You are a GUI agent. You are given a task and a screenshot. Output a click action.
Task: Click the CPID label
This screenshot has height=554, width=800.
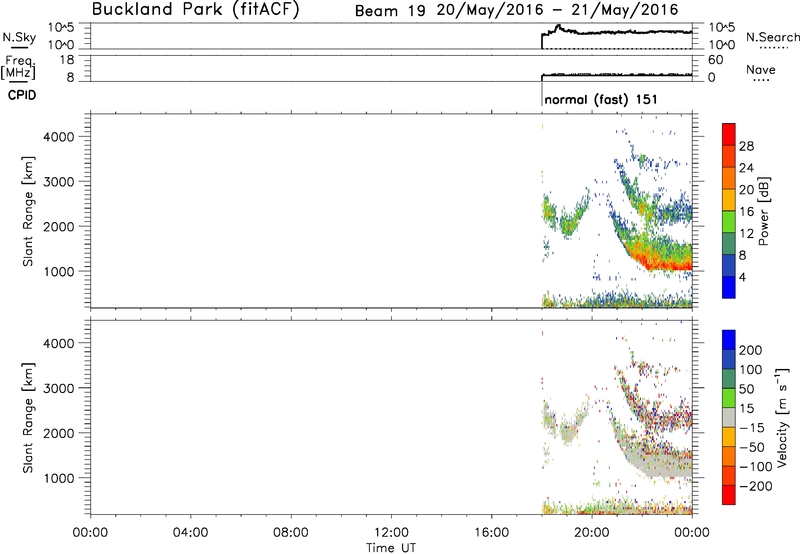(x=22, y=95)
